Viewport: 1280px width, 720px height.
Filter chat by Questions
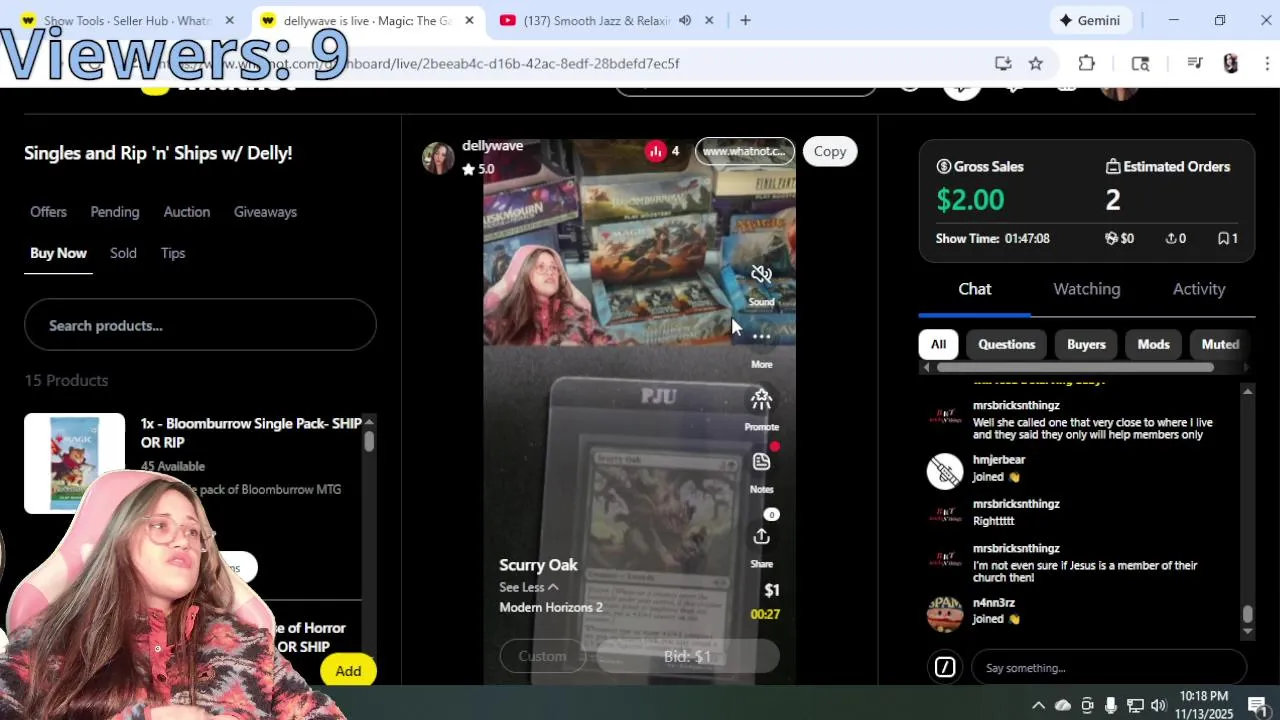[x=1006, y=344]
